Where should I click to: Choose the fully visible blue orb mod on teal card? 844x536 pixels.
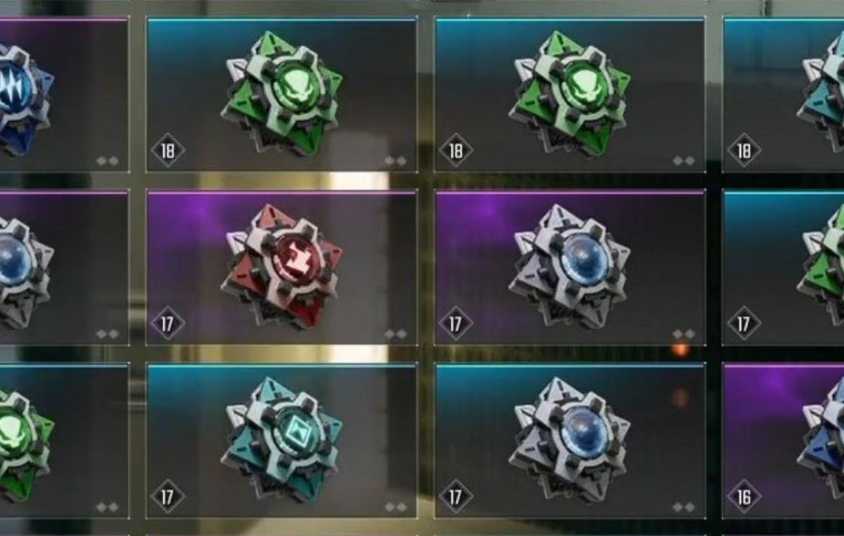[570, 441]
